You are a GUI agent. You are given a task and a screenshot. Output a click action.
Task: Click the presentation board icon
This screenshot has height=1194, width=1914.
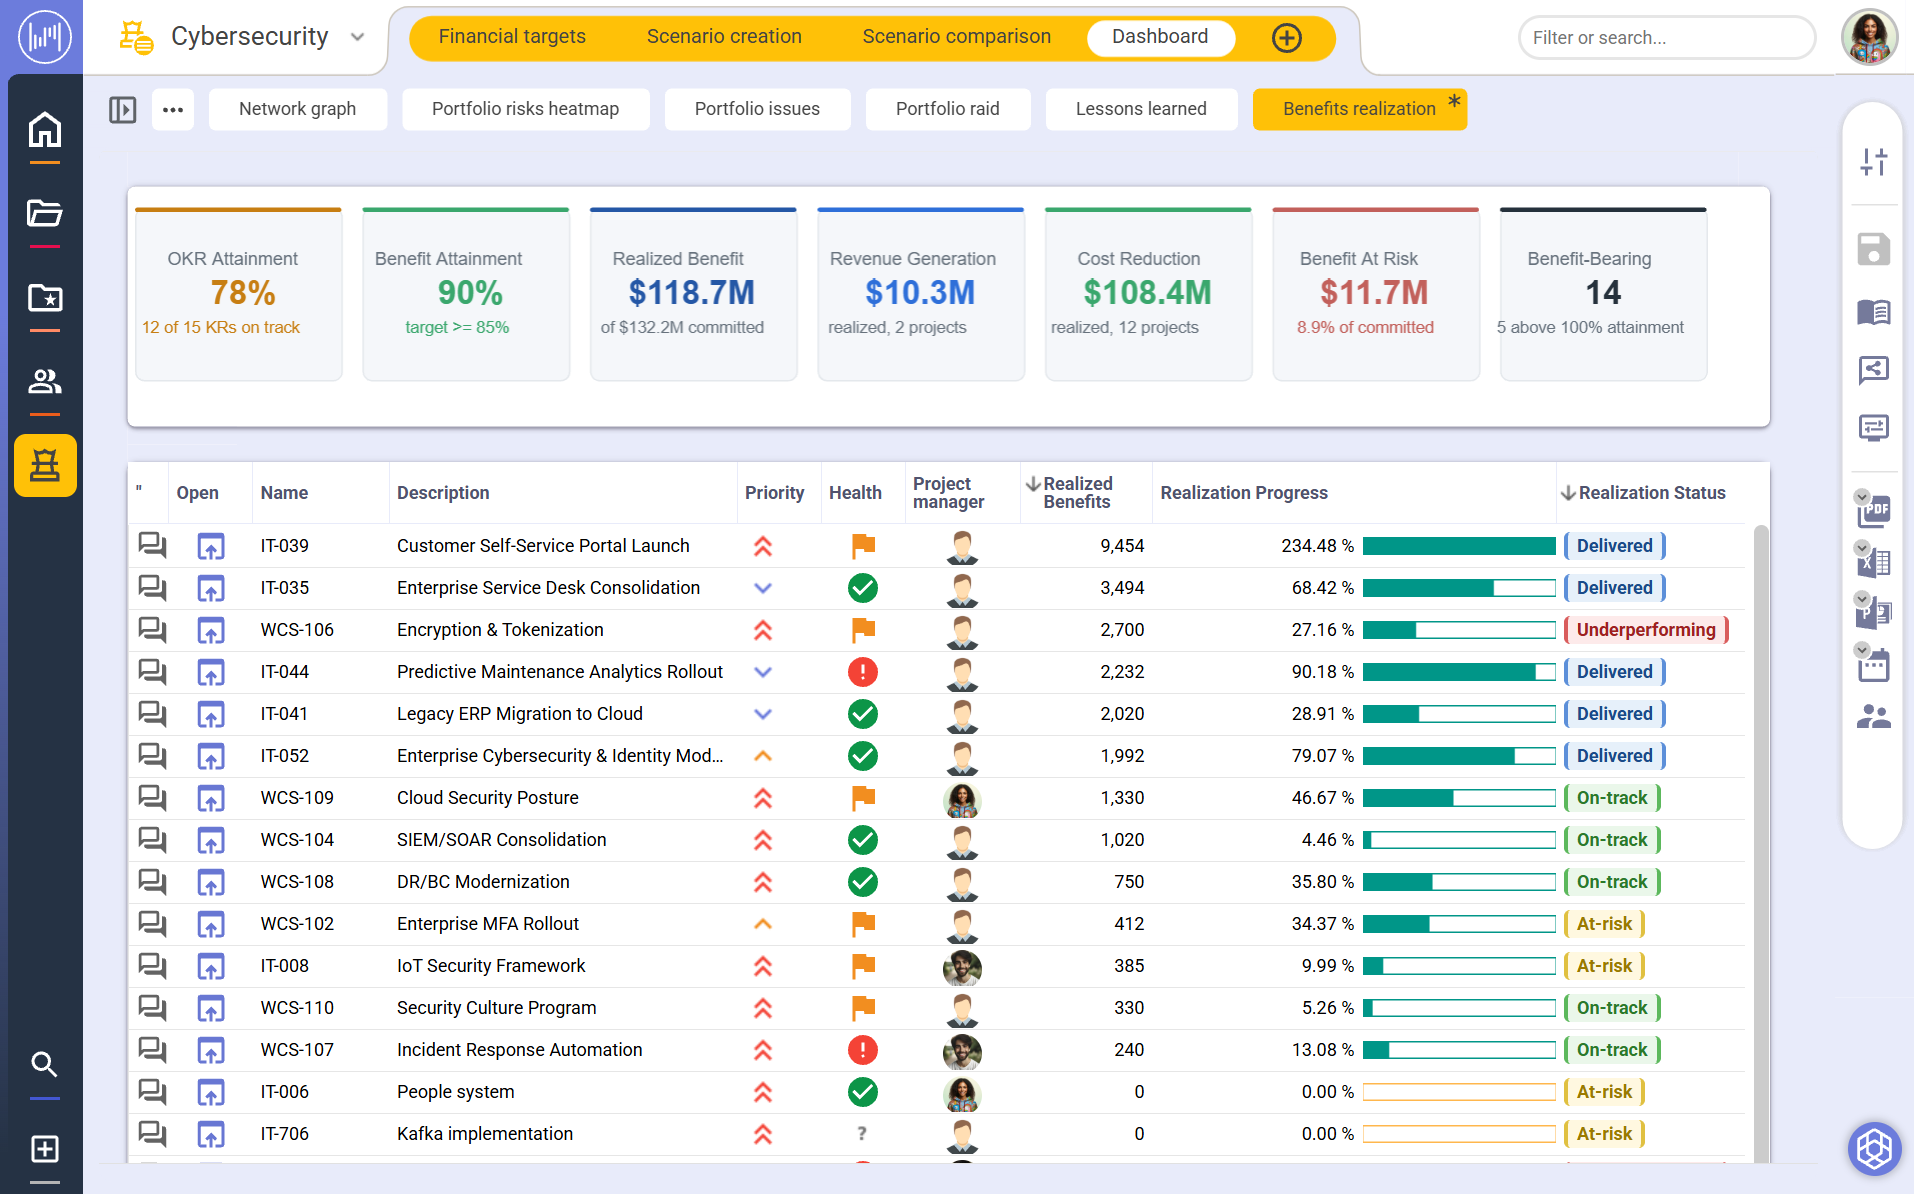pos(1873,428)
